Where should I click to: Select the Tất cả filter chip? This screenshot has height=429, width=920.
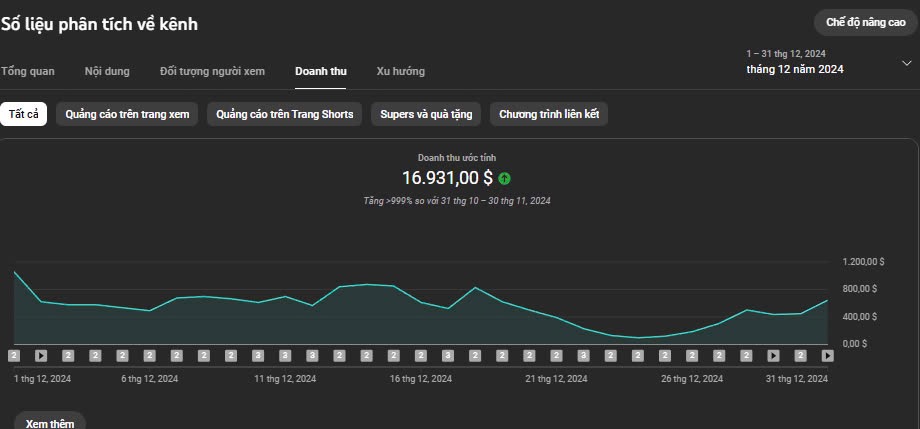click(x=24, y=114)
